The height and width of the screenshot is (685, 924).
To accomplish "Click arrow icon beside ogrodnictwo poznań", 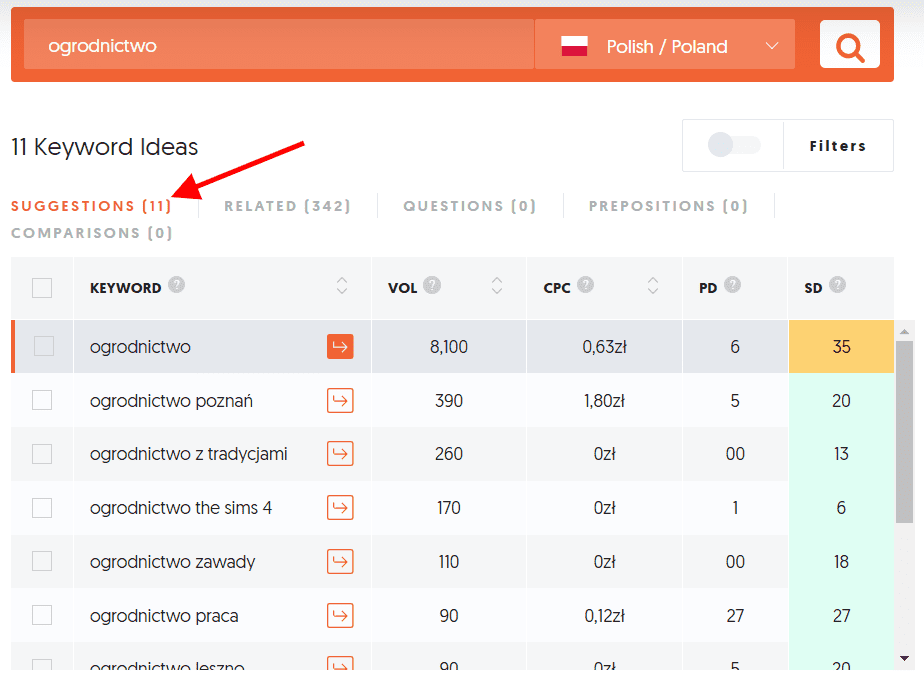I will pyautogui.click(x=340, y=400).
